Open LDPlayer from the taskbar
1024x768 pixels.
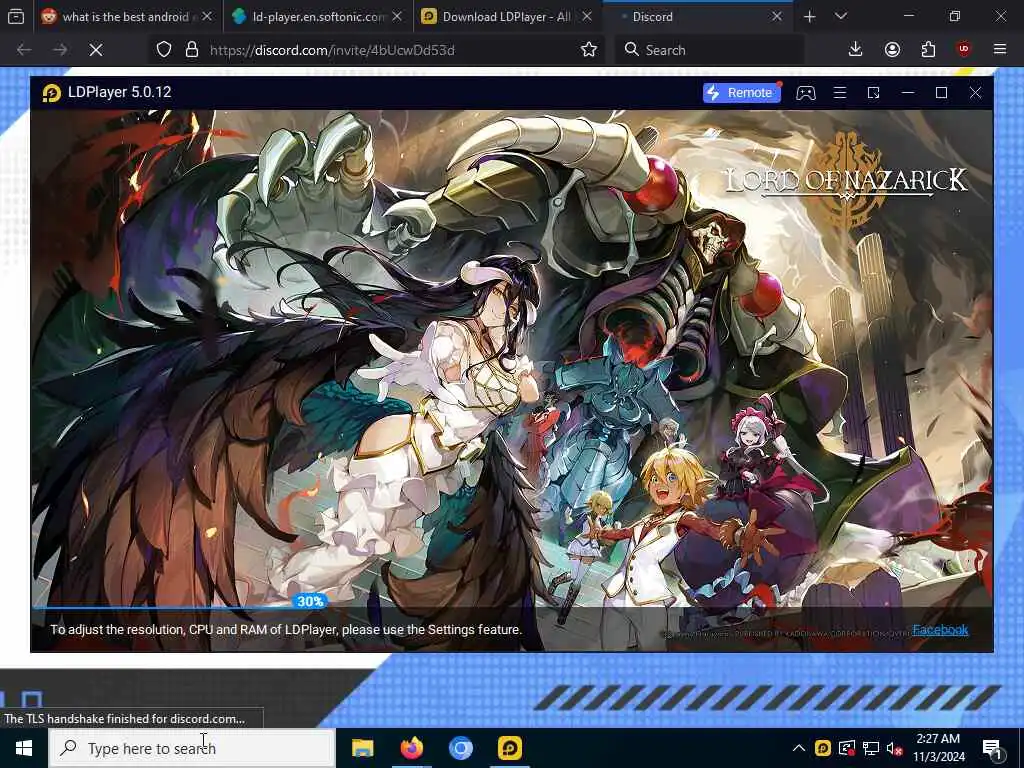coord(510,748)
